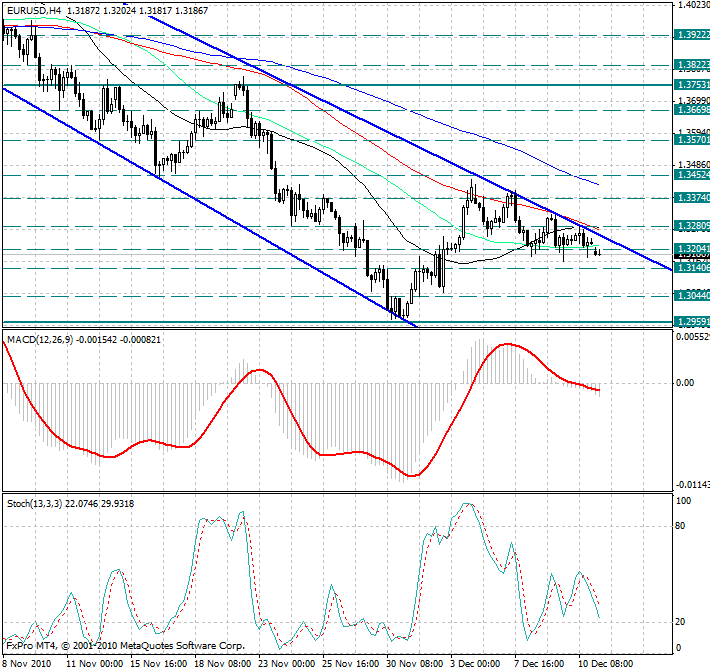Click the 15 Nov 16:00 time label
This screenshot has height=671, width=710.
tap(159, 664)
